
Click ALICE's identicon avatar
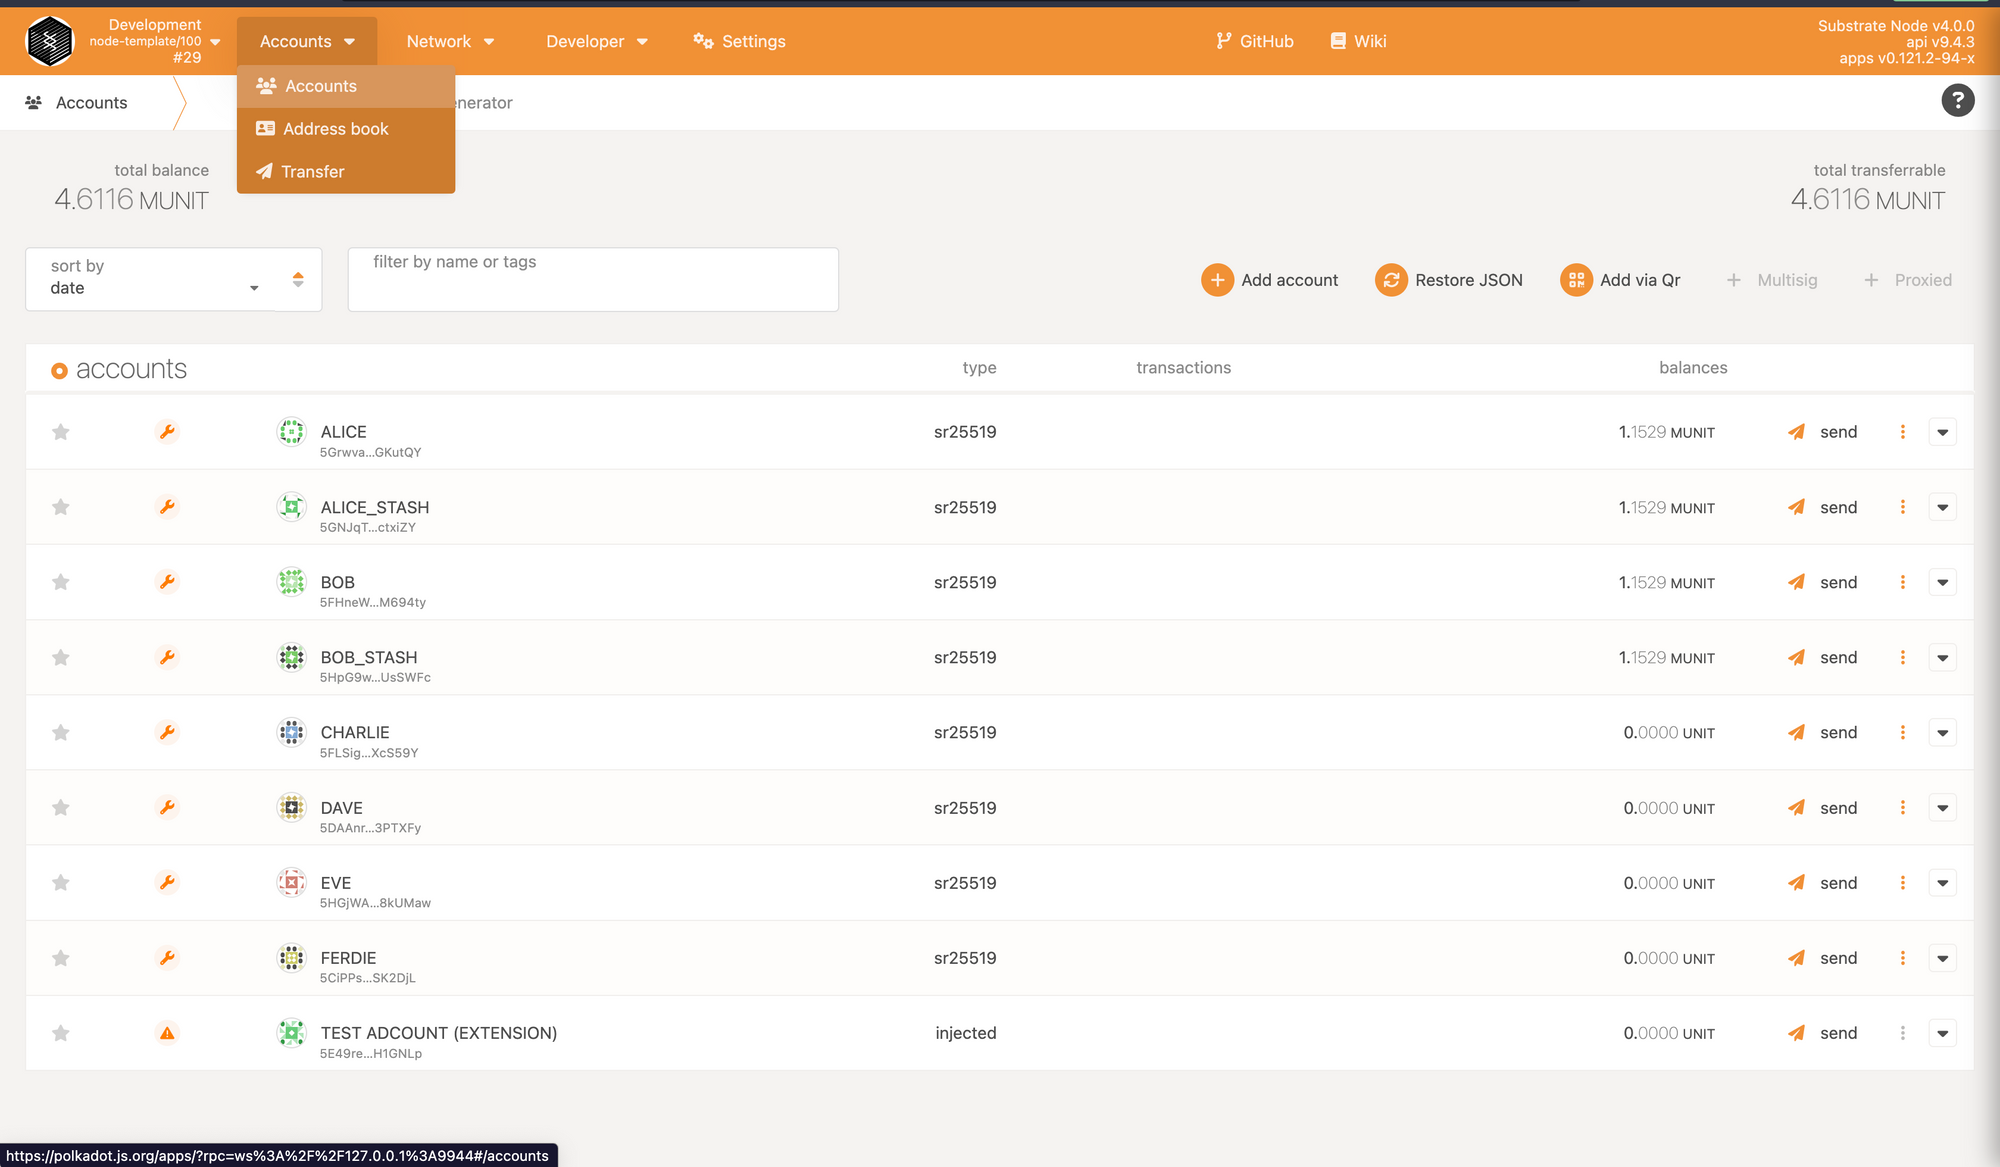(291, 432)
